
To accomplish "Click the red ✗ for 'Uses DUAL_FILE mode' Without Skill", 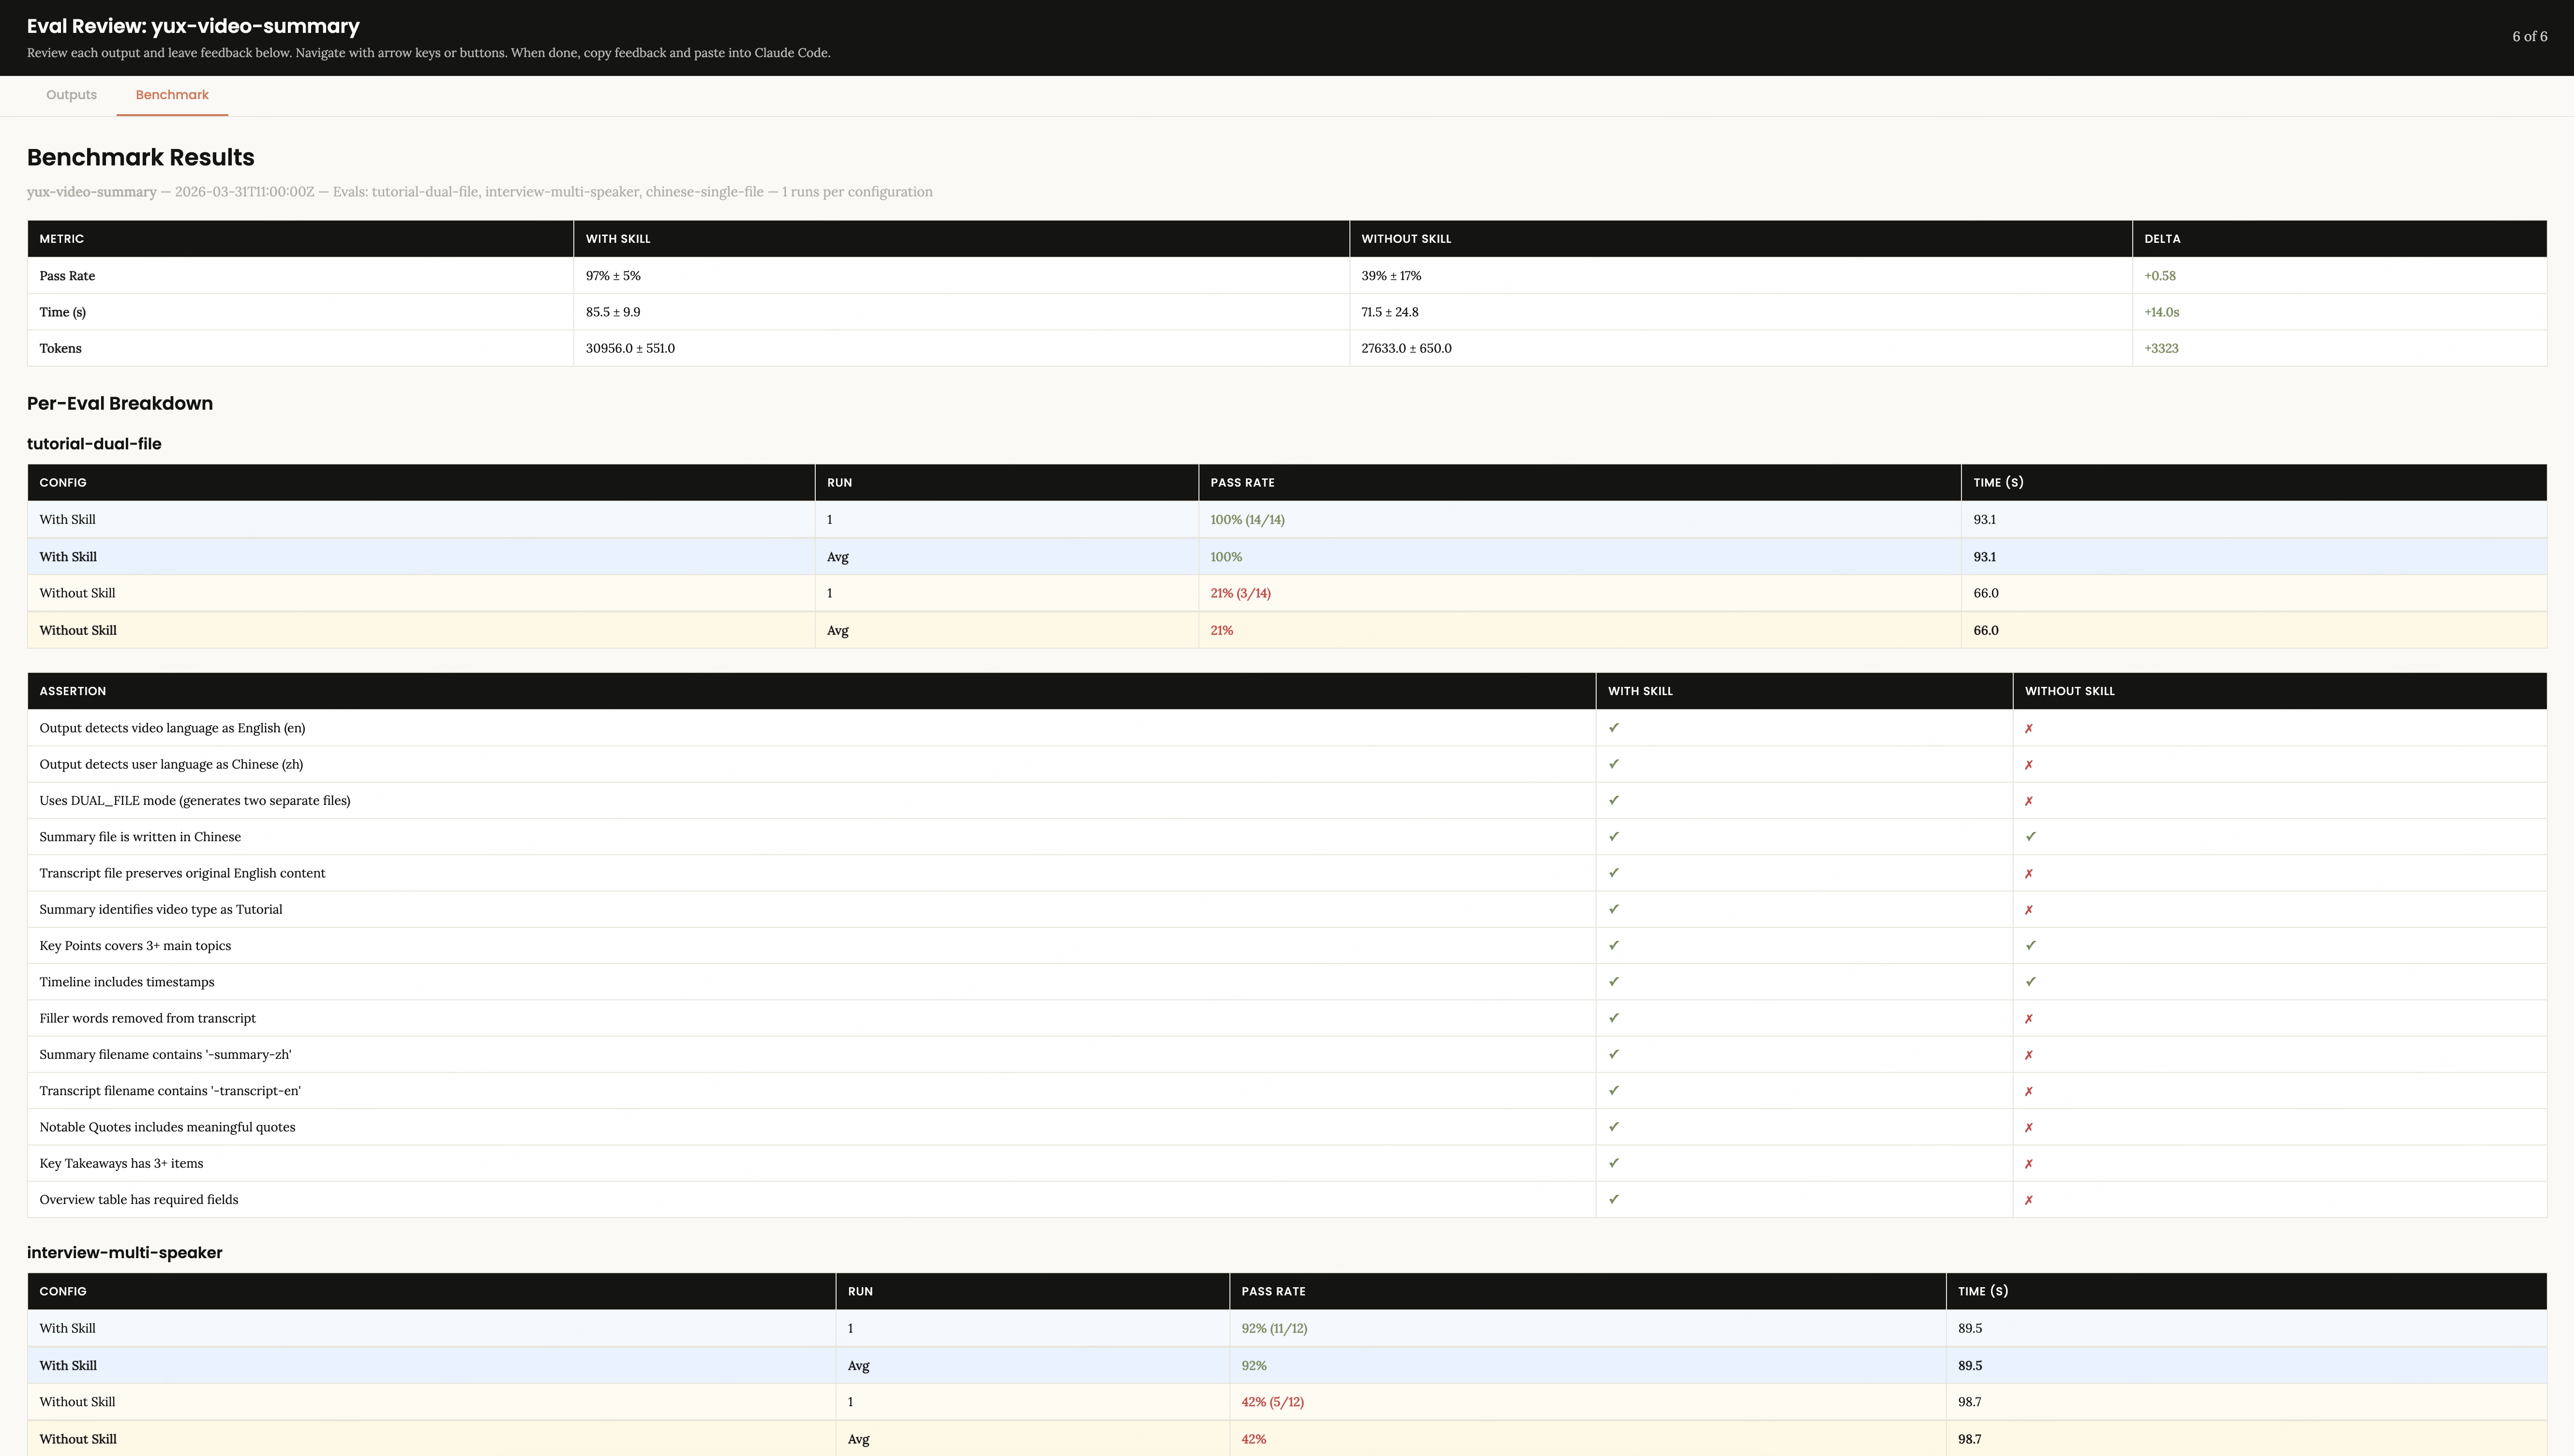I will (x=2030, y=800).
